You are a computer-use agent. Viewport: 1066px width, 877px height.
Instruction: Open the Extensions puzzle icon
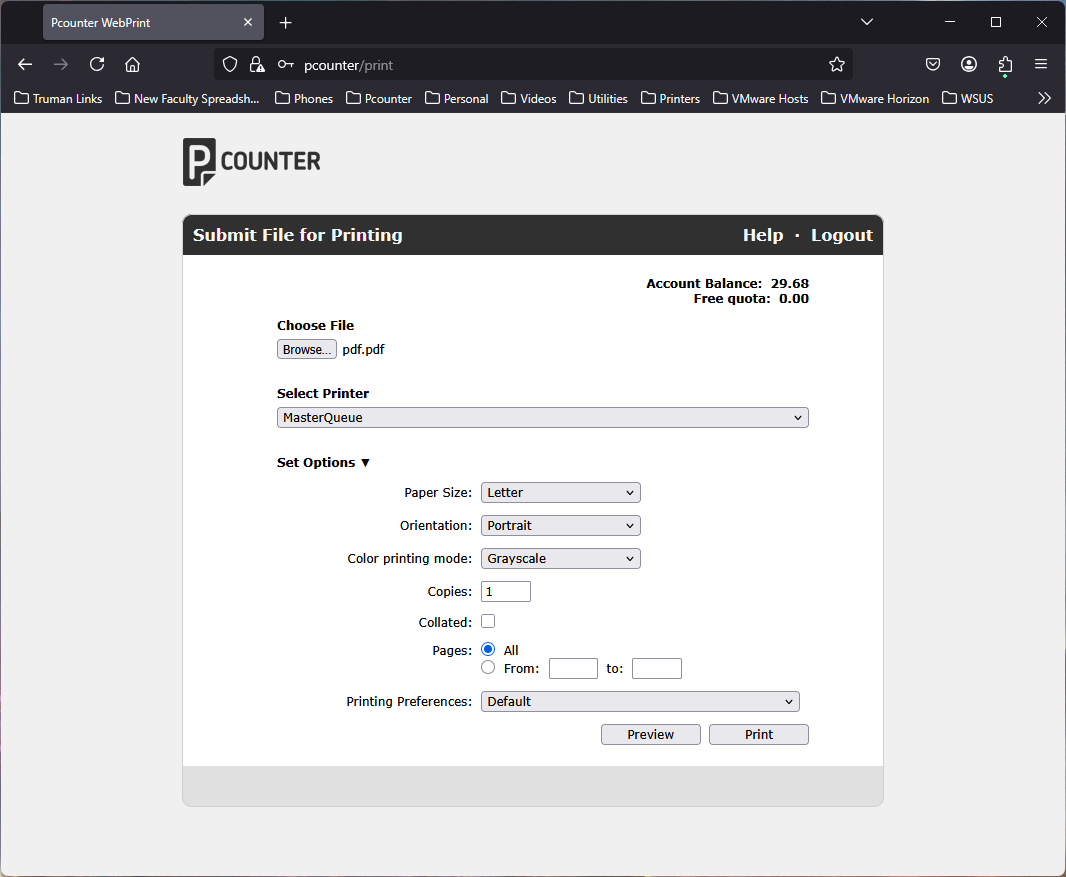click(1005, 65)
